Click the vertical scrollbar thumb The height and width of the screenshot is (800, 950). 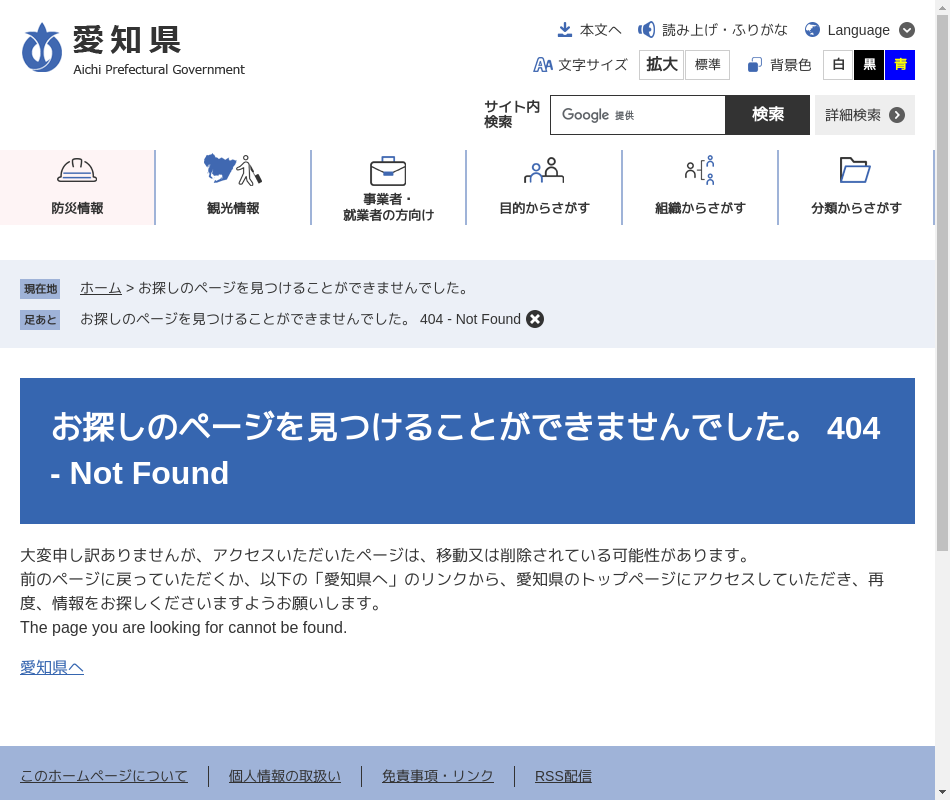(942, 282)
